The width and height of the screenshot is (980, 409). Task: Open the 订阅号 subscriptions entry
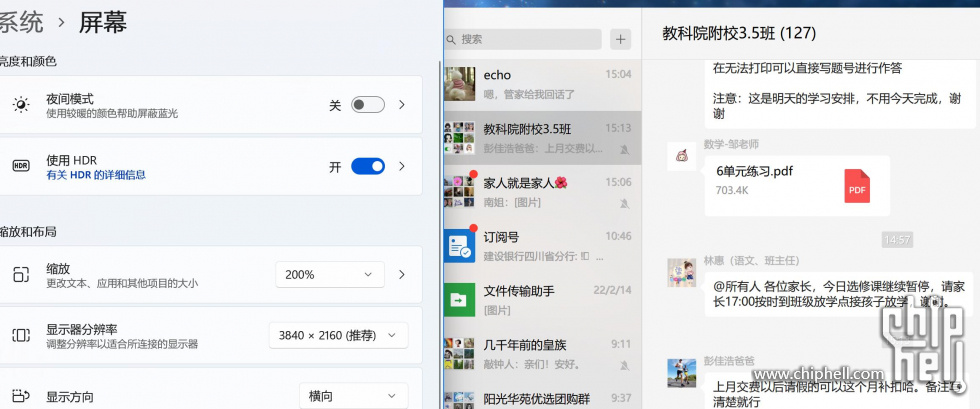pyautogui.click(x=542, y=246)
